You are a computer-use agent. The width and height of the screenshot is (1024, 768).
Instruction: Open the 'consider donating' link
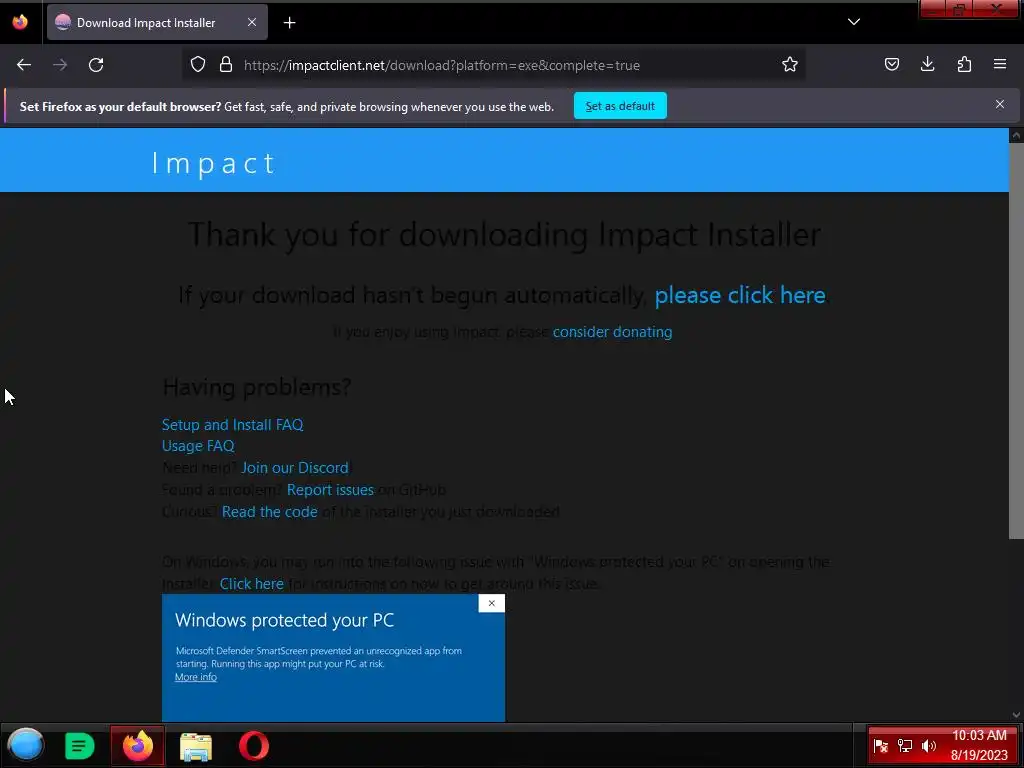(612, 332)
